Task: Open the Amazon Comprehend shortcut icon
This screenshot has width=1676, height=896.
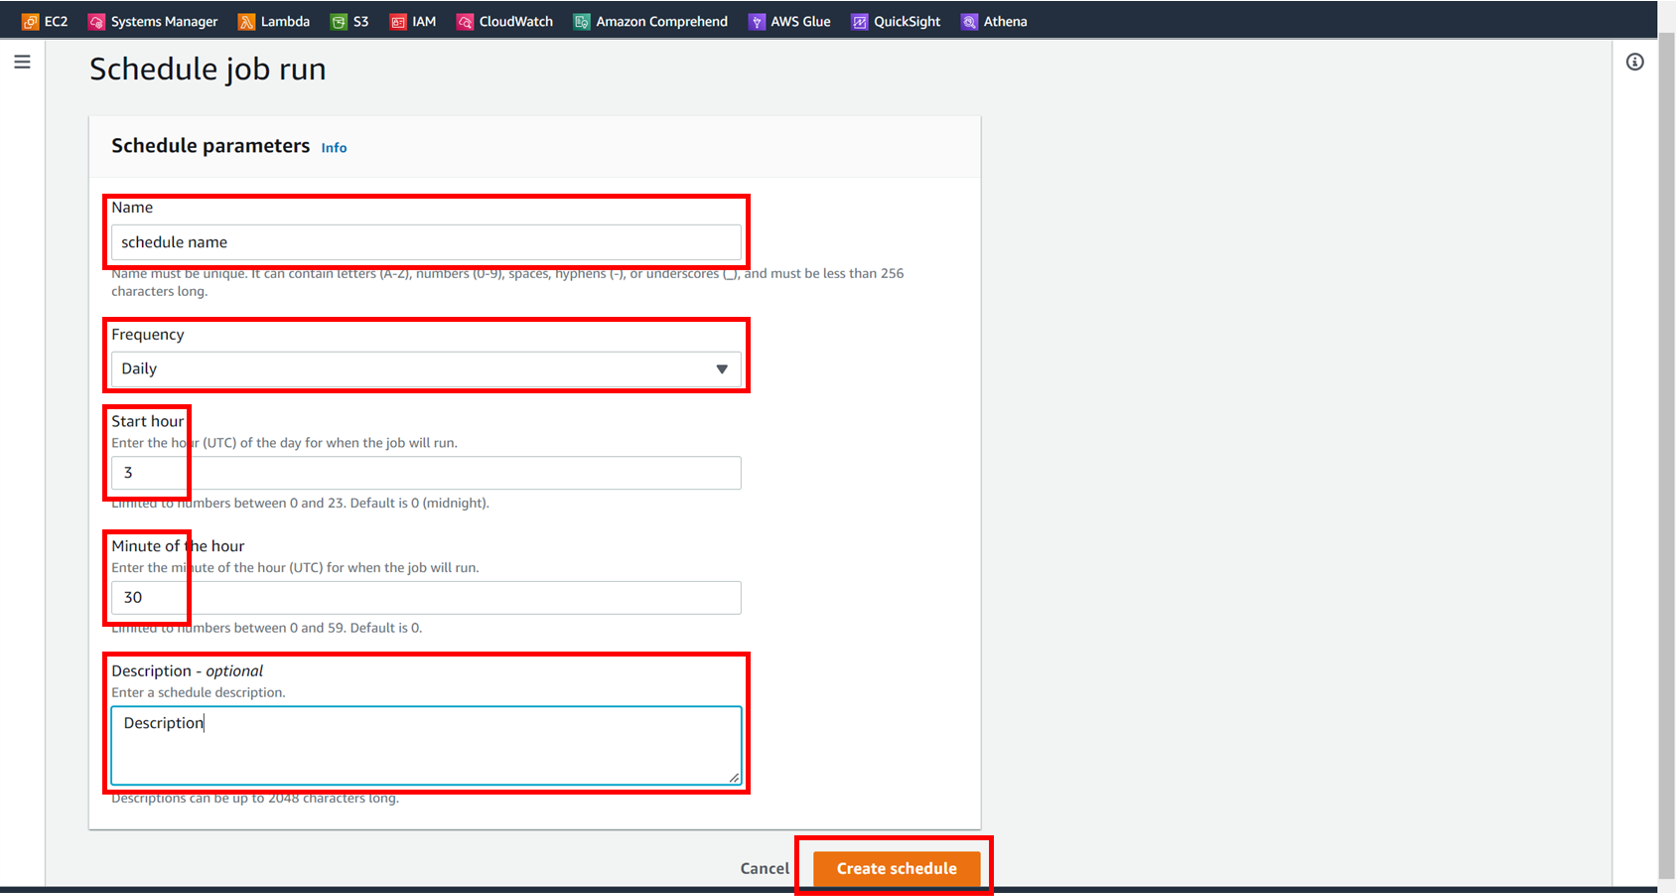Action: coord(582,21)
